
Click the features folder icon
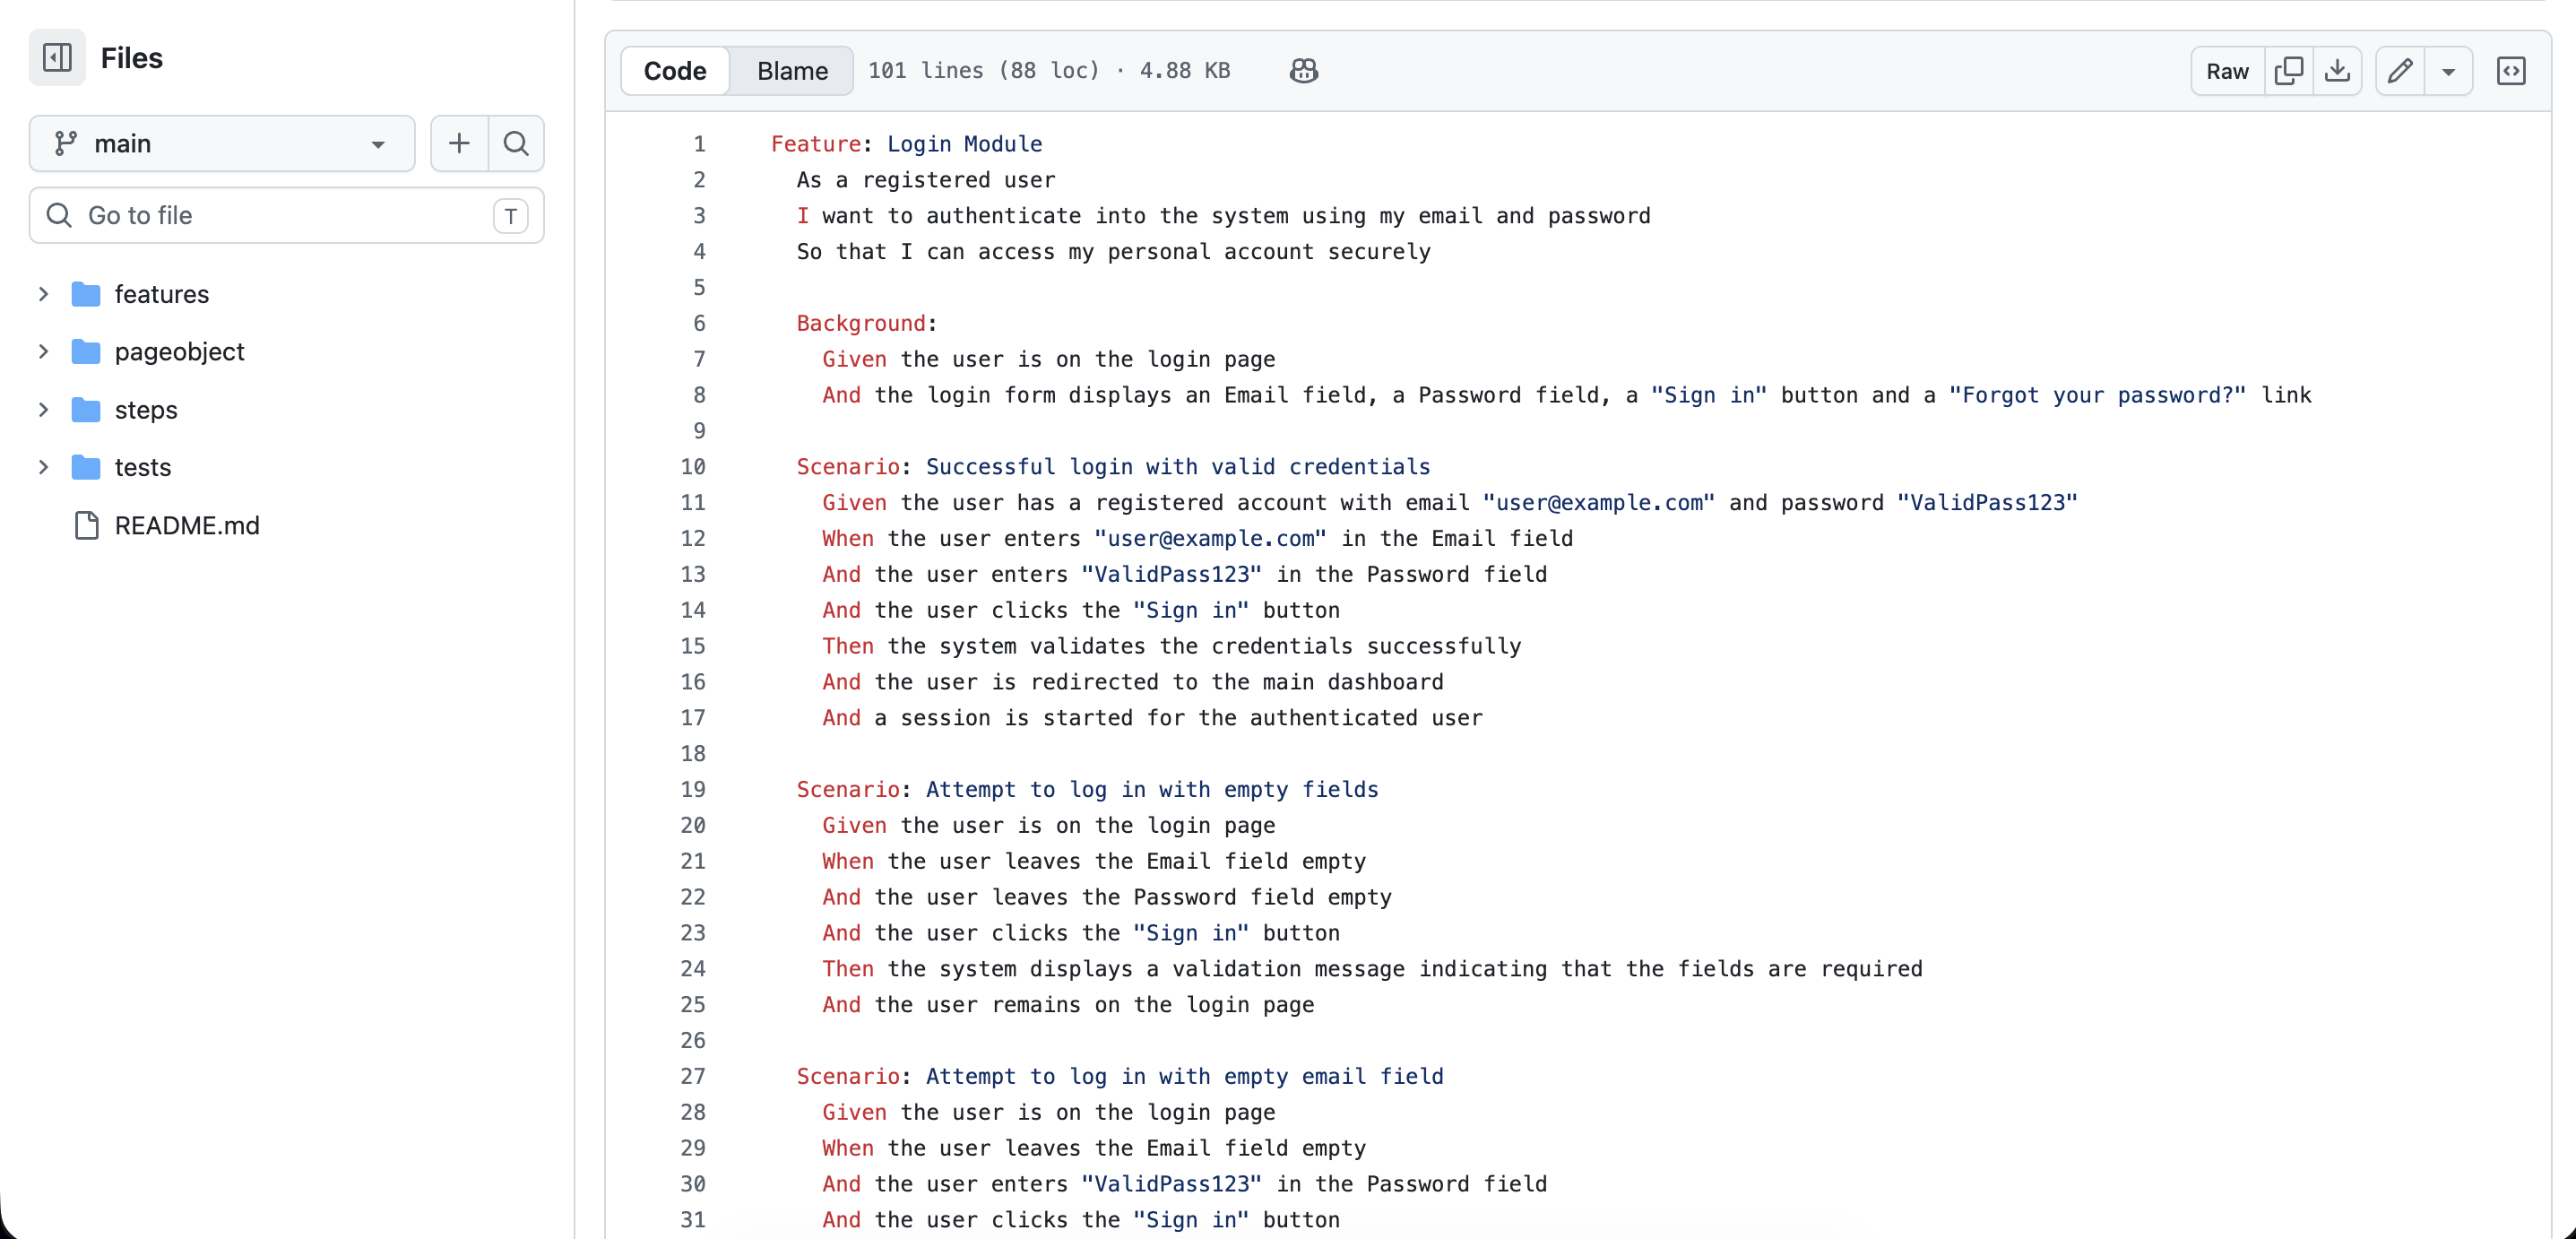click(87, 294)
